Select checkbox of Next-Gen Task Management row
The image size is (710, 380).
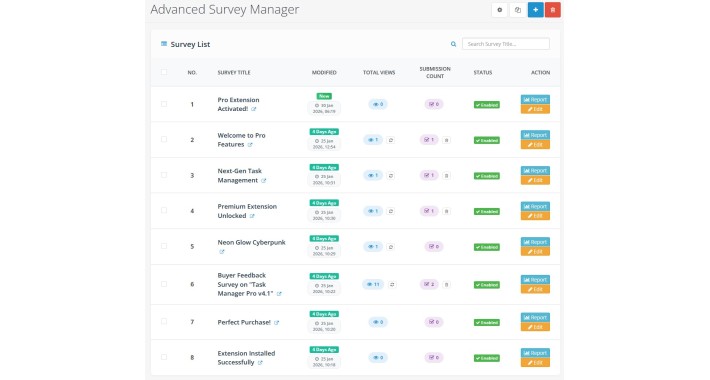tap(164, 175)
